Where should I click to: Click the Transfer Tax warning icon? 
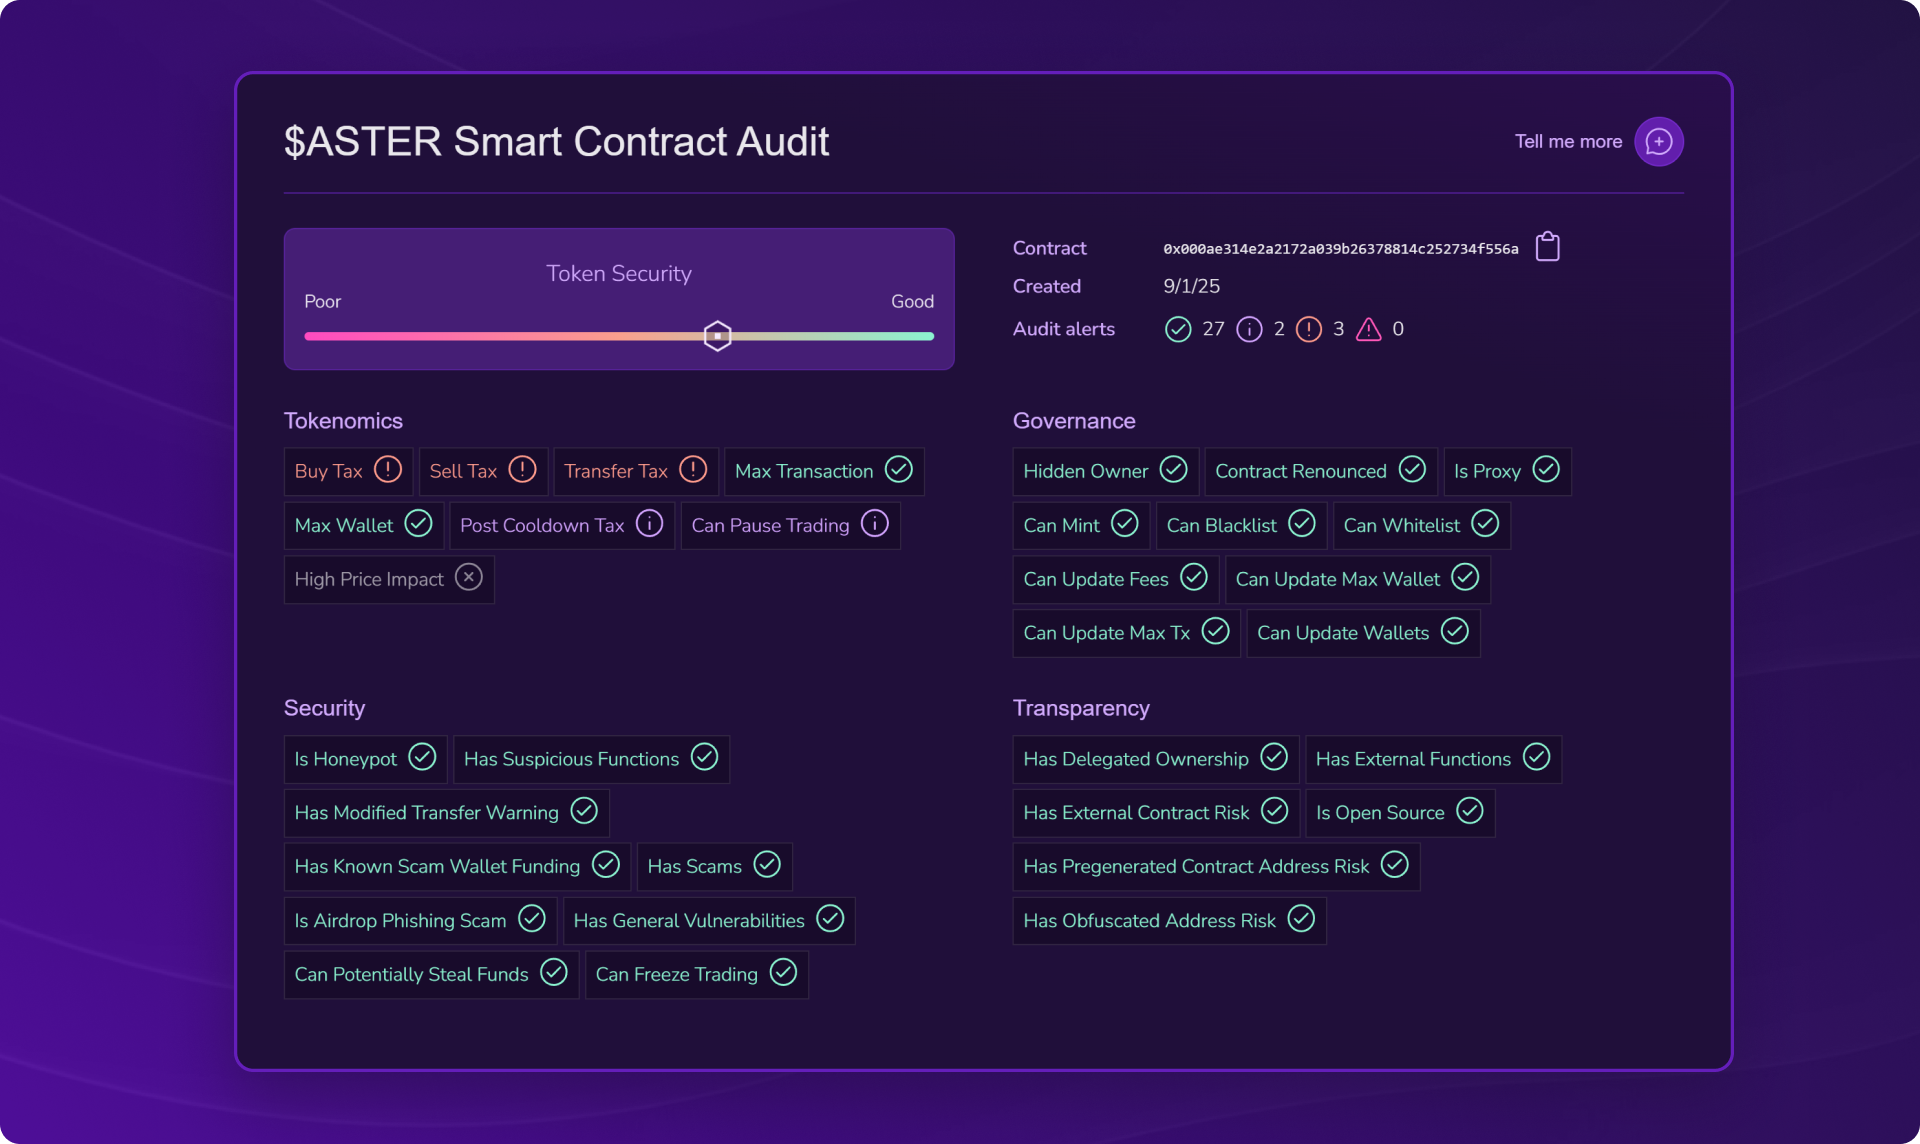pos(693,469)
